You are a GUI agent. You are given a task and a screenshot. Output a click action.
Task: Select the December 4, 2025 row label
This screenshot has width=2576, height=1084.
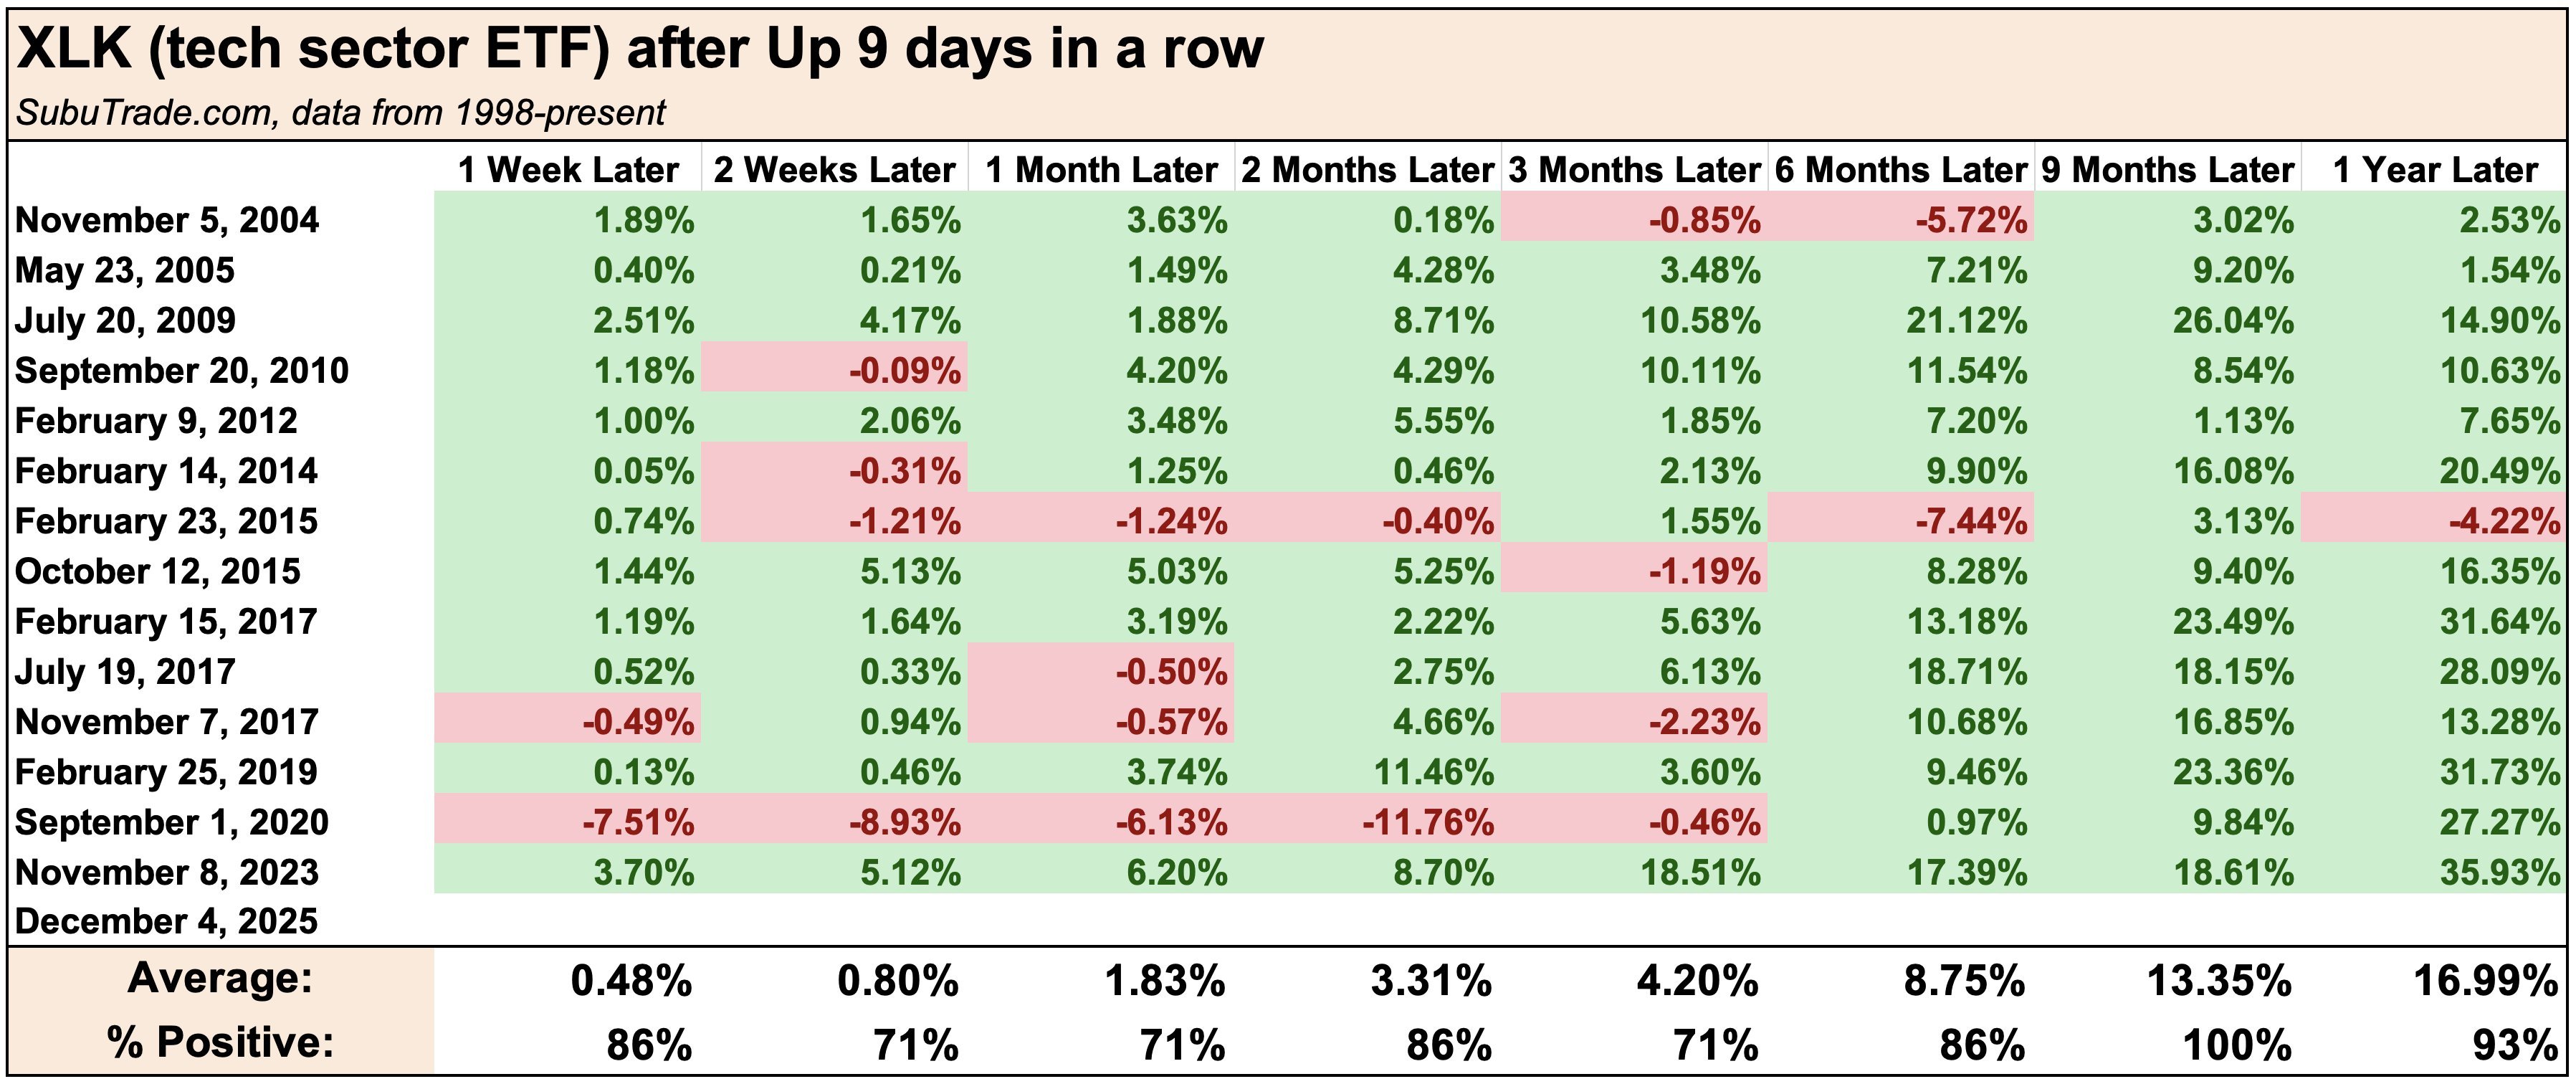[166, 921]
